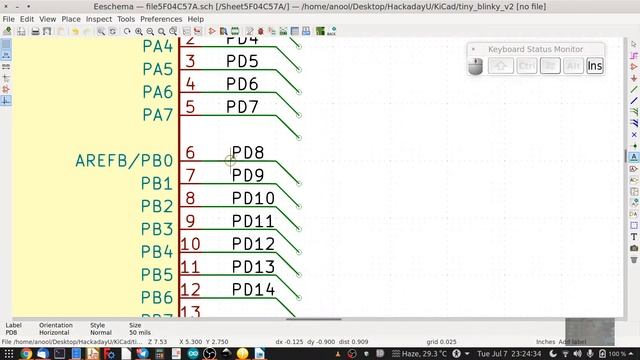Toggle inches units in left toolbar

(6, 55)
